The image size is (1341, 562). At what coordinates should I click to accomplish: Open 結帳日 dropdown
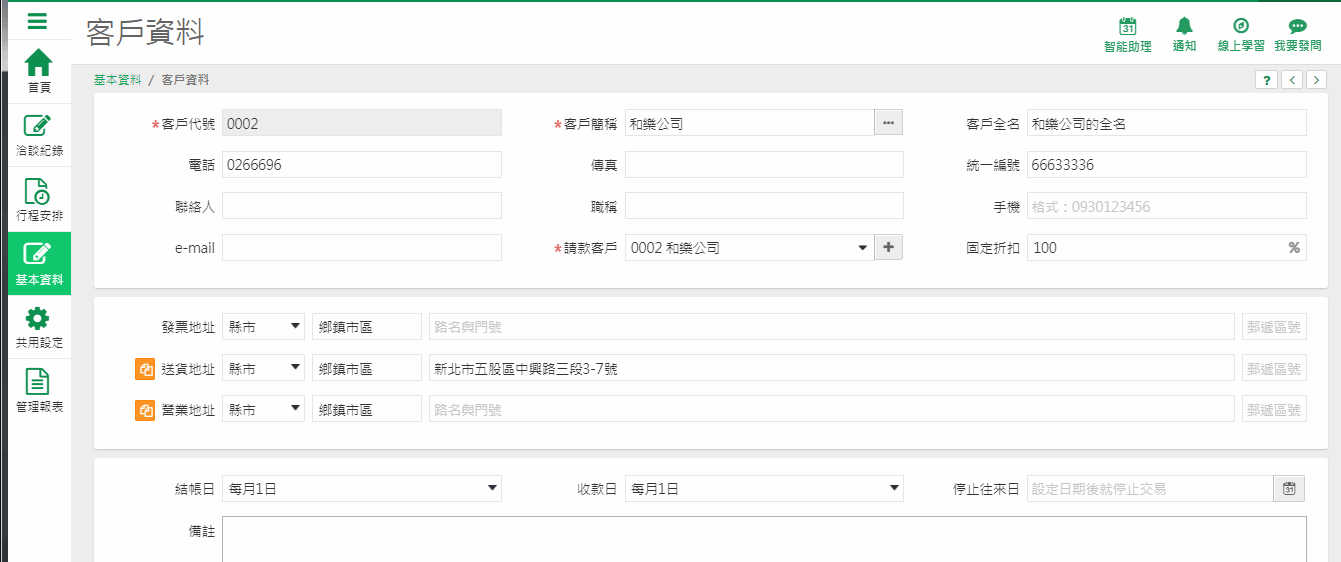[x=362, y=489]
